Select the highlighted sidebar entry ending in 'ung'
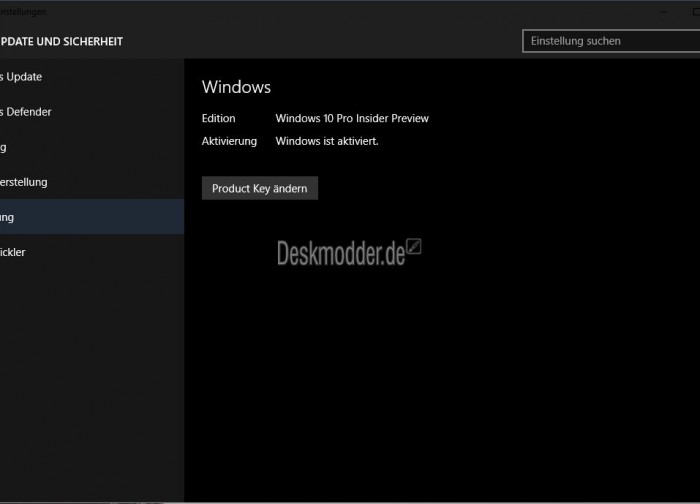Viewport: 700px width, 504px height. 92,217
